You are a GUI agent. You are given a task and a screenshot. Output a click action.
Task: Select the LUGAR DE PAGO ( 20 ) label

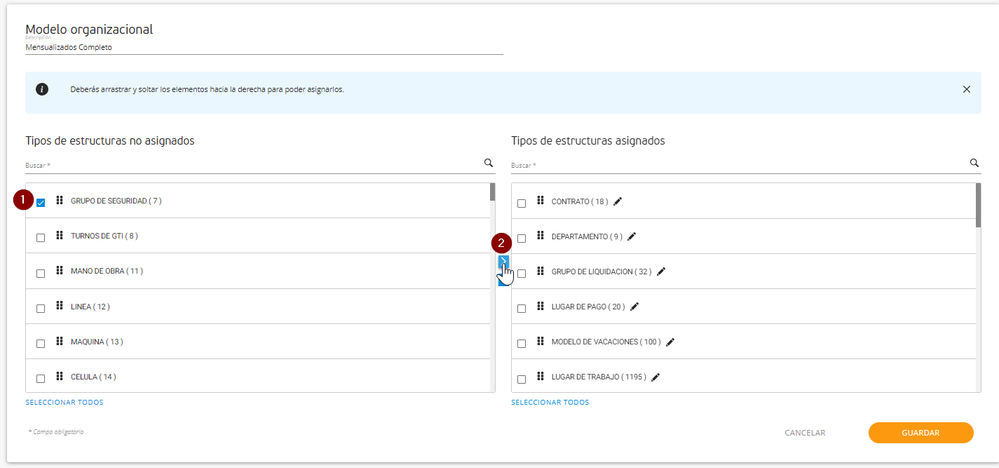click(x=588, y=306)
